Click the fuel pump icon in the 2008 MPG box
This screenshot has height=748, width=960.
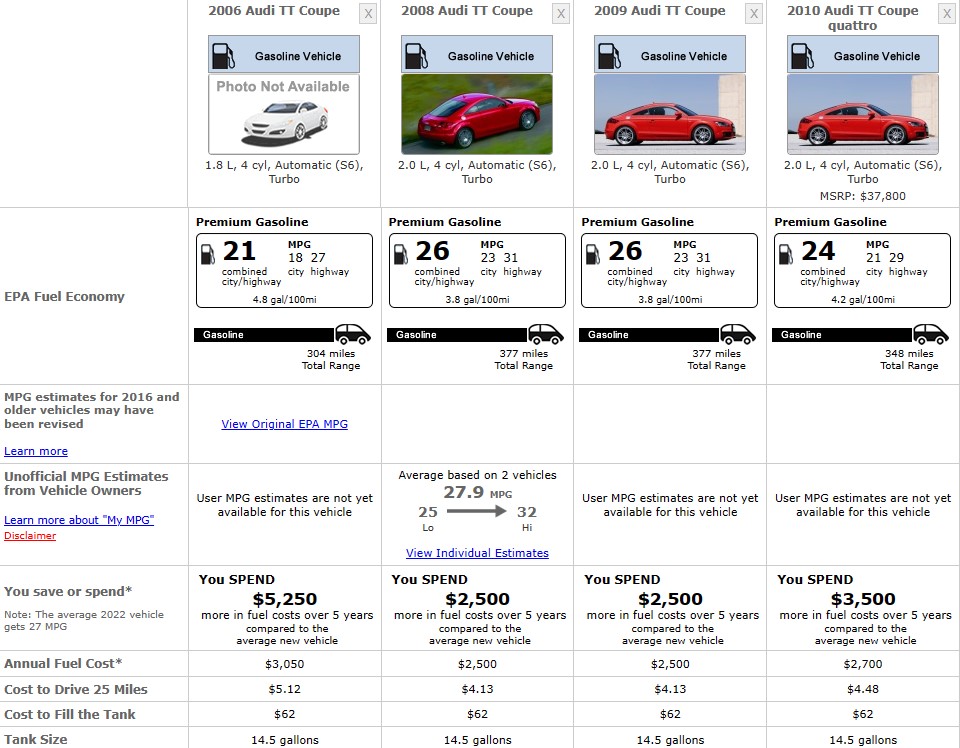(401, 254)
